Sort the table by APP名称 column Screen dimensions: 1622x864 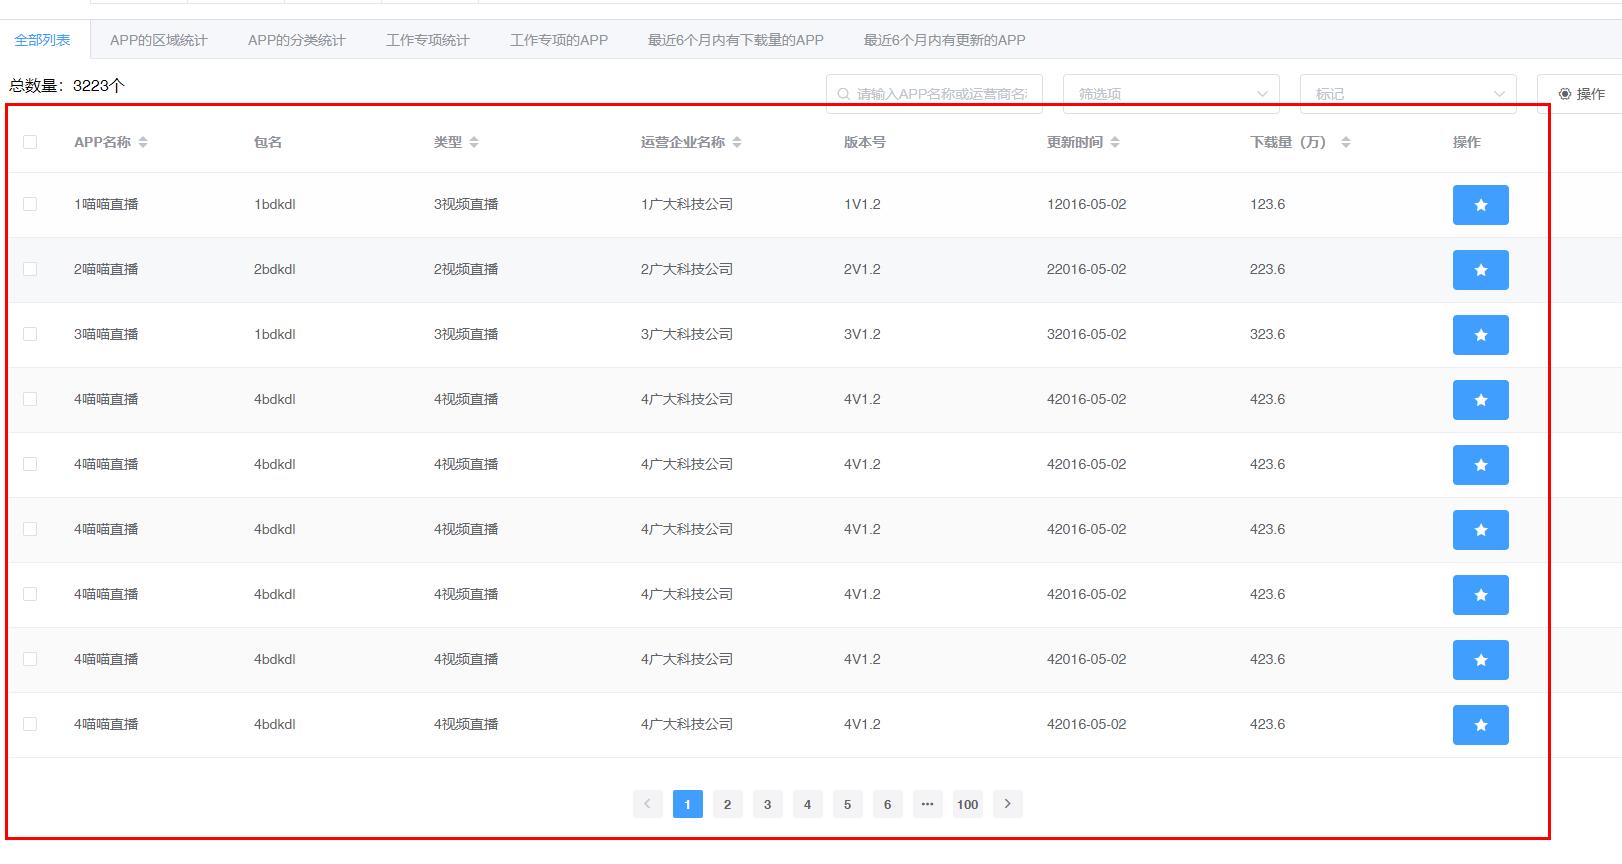[143, 142]
